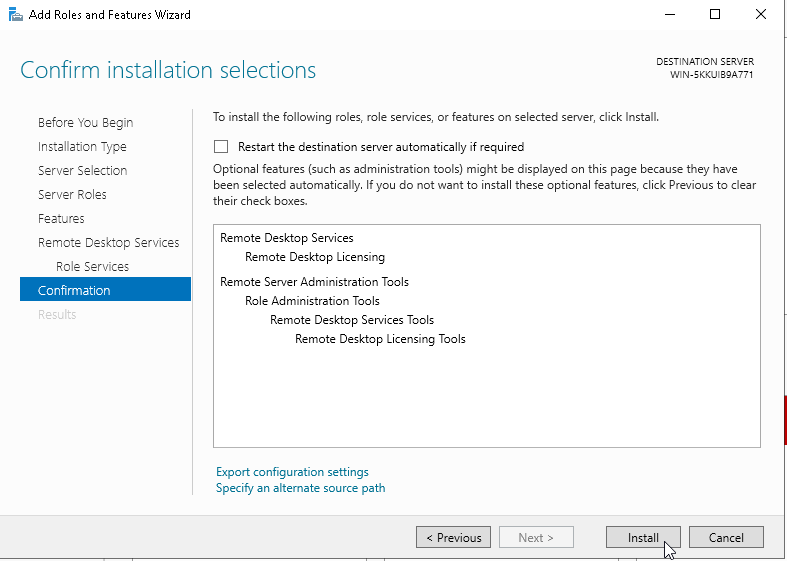The width and height of the screenshot is (787, 561).
Task: Navigate to the Features step
Action: point(61,219)
